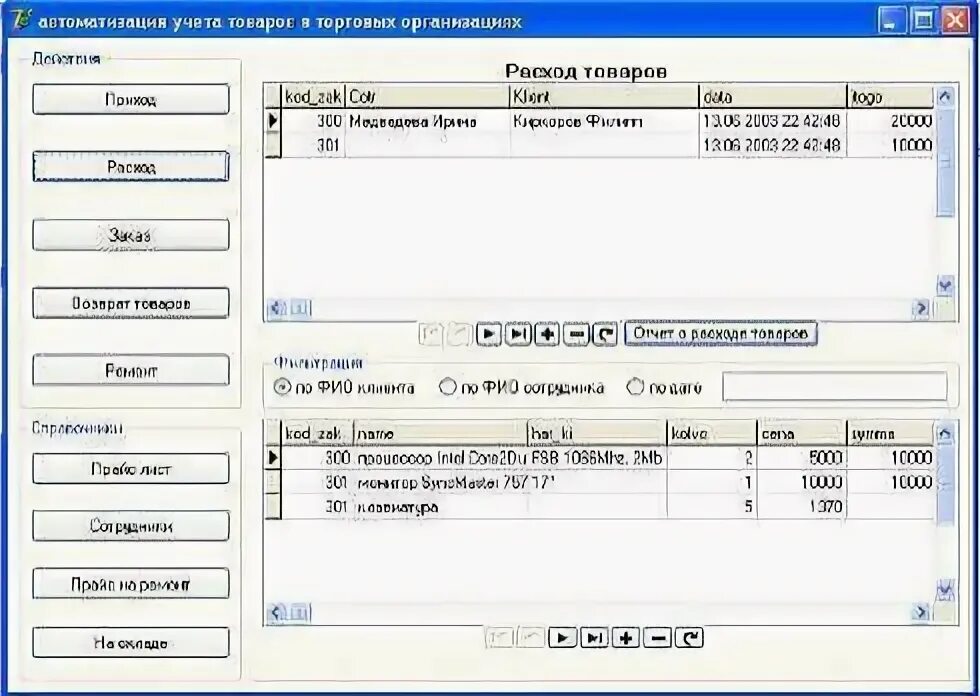Delete record with lower navigator minus

coord(658,638)
